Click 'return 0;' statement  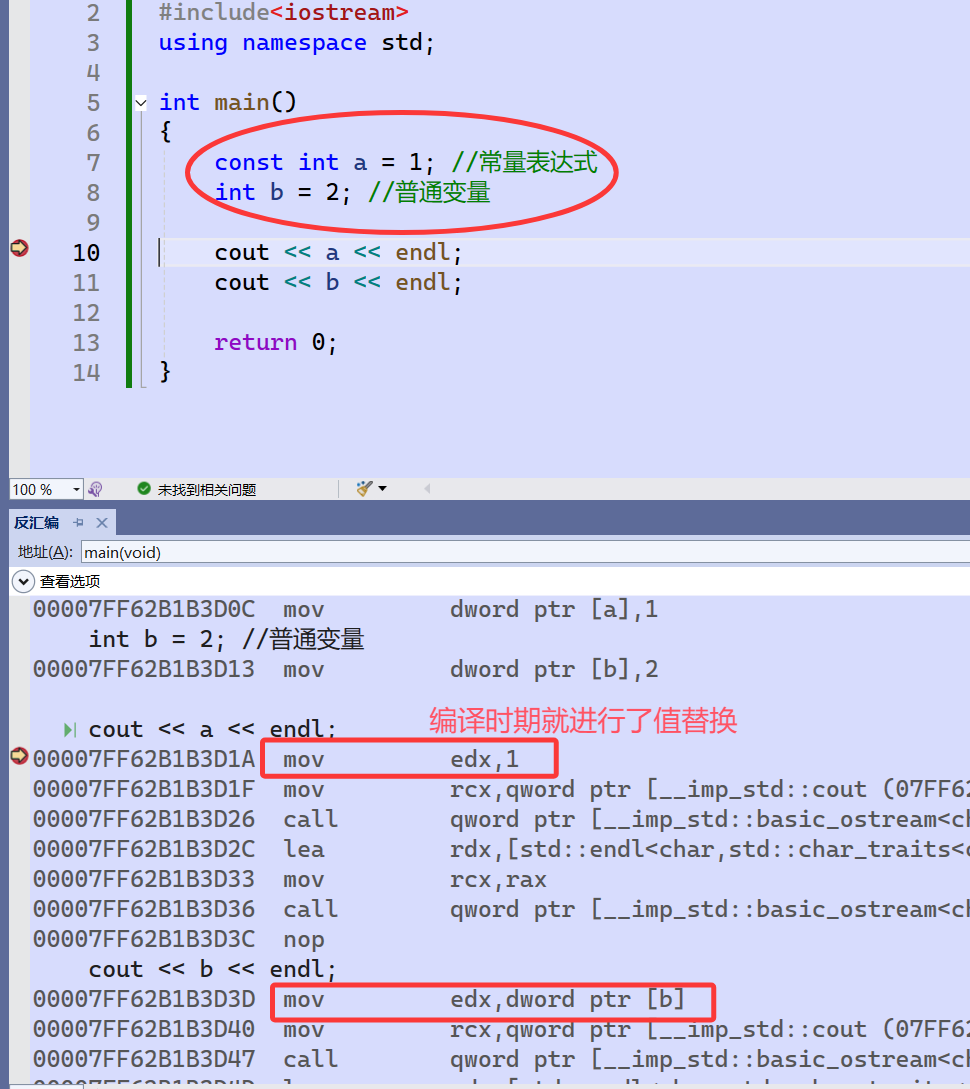coord(276,342)
